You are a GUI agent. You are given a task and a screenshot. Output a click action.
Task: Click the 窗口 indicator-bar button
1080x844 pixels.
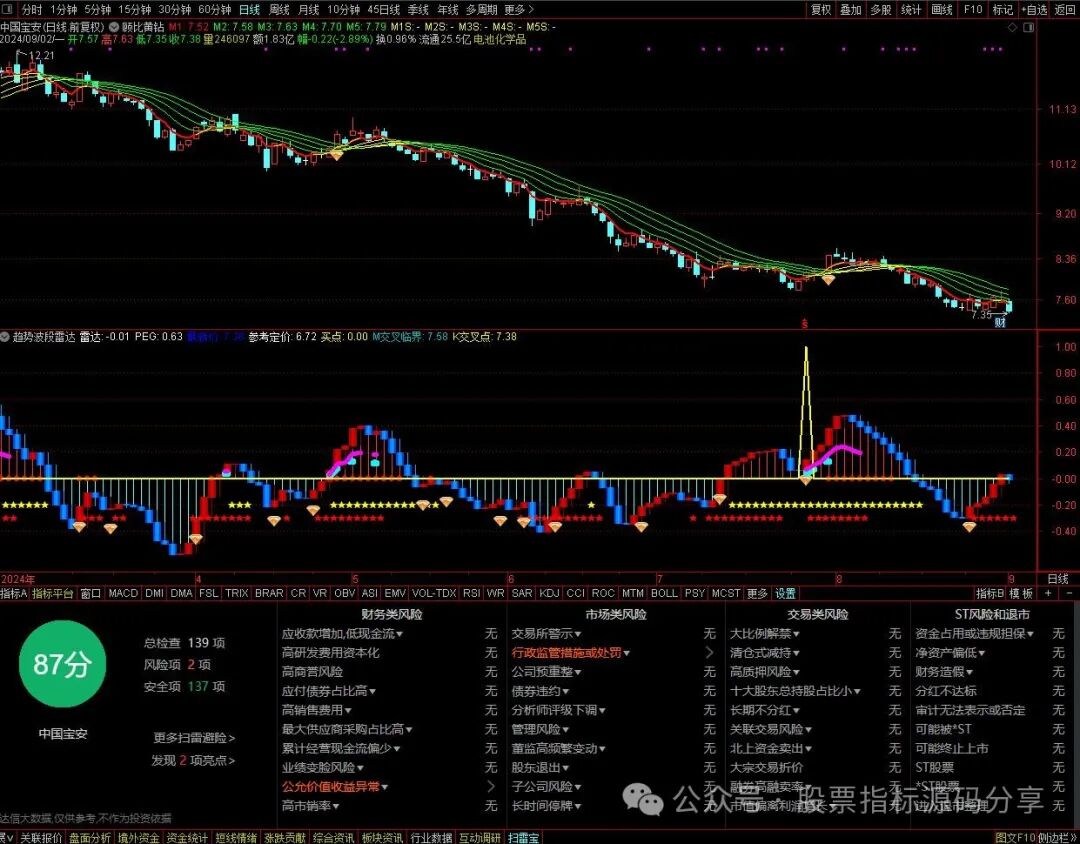tap(91, 593)
